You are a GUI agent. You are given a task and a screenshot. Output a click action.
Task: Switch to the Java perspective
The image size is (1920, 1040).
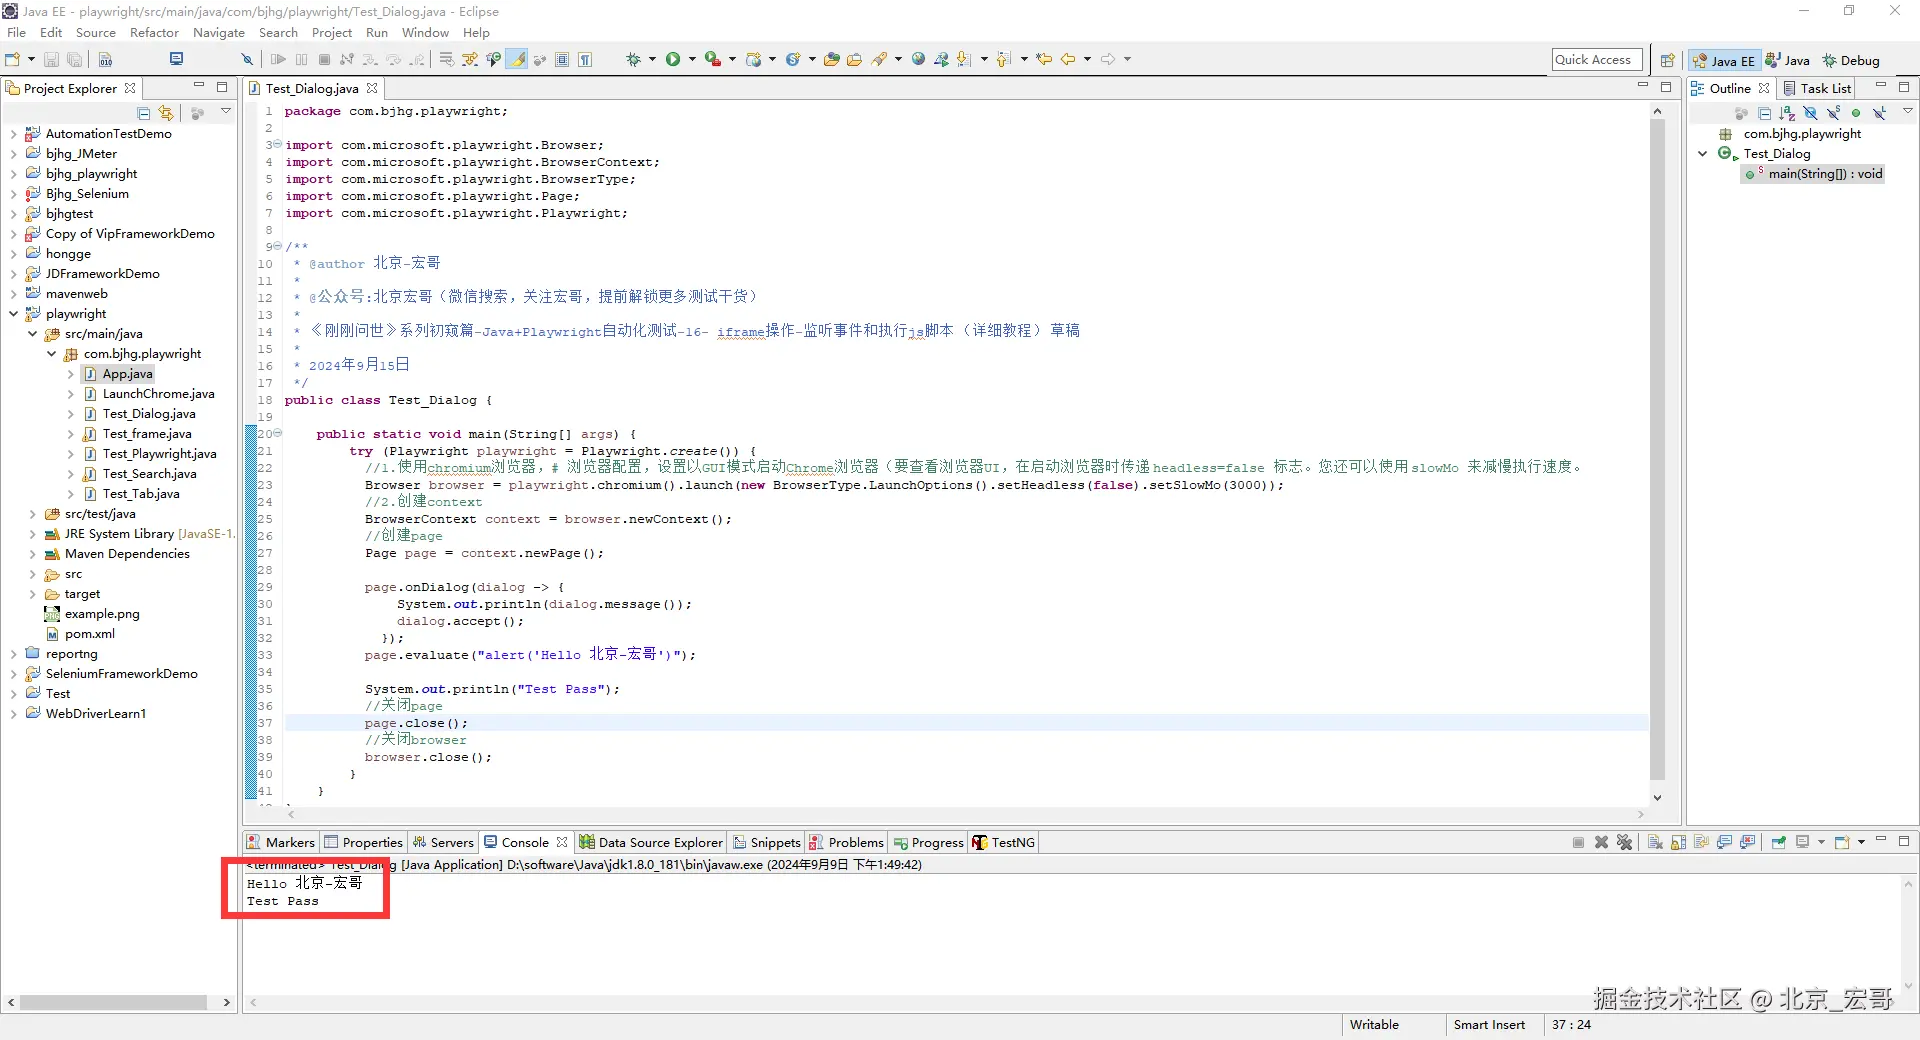pos(1787,60)
